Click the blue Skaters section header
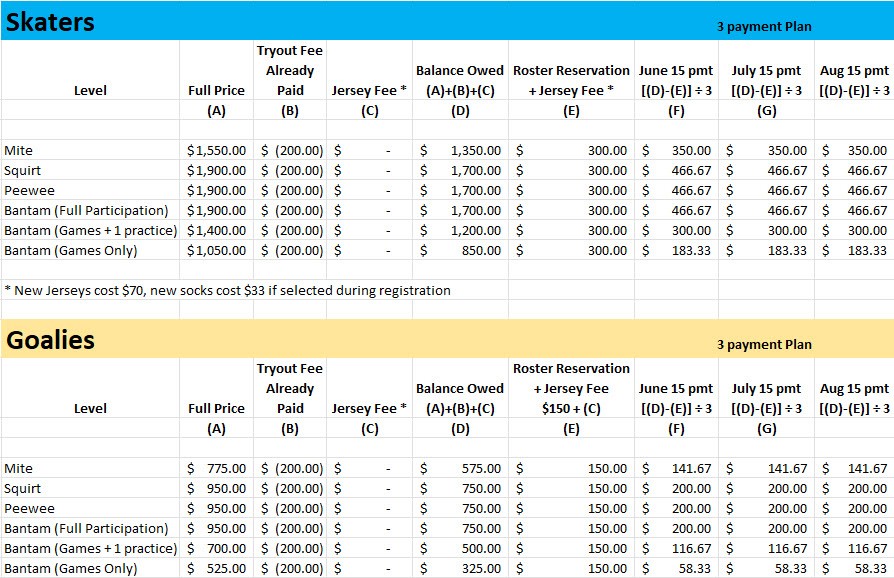 50,22
